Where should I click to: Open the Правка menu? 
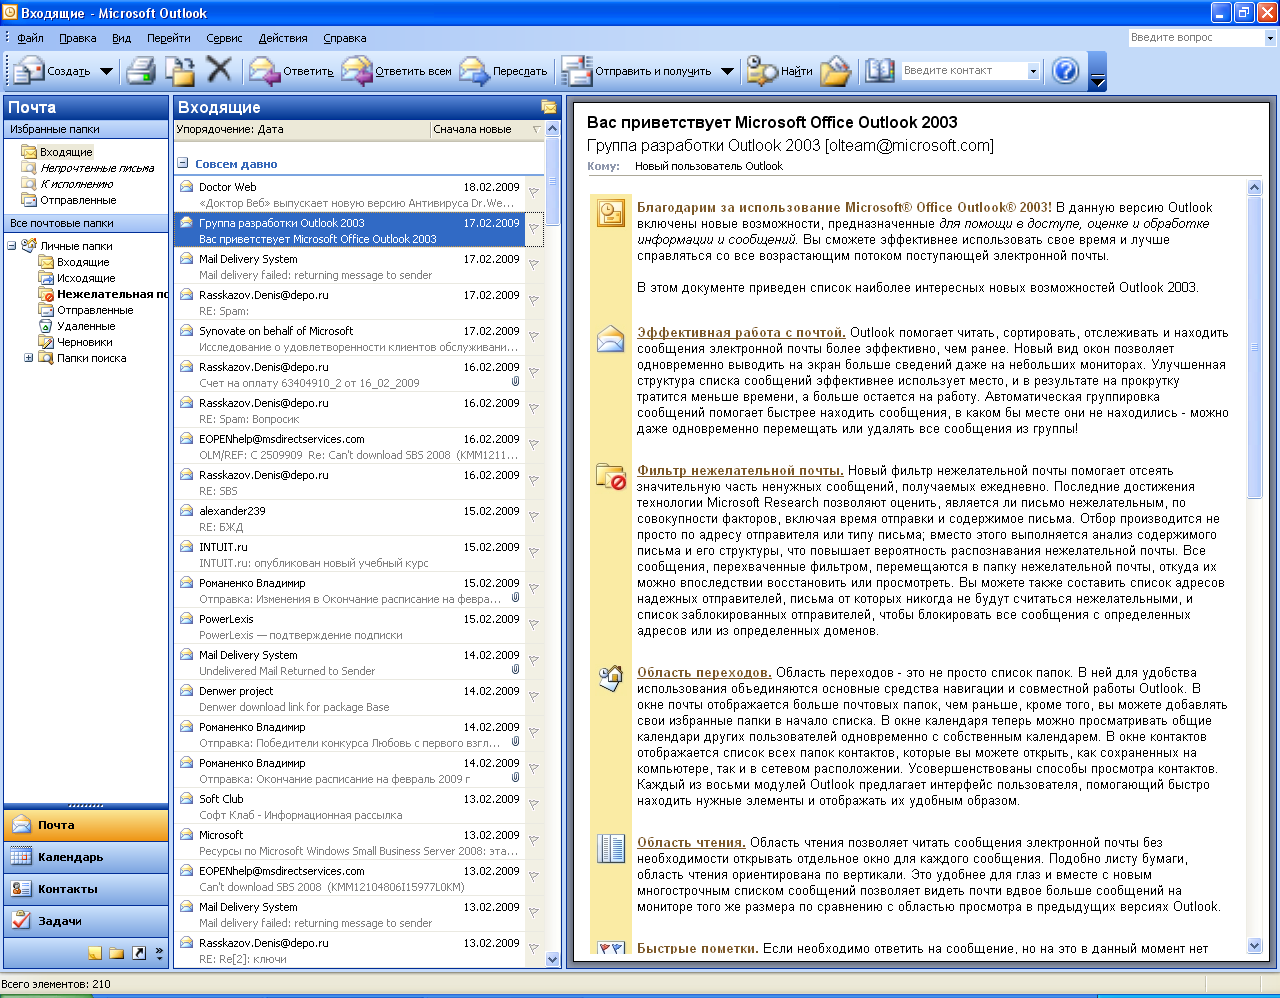pyautogui.click(x=78, y=38)
